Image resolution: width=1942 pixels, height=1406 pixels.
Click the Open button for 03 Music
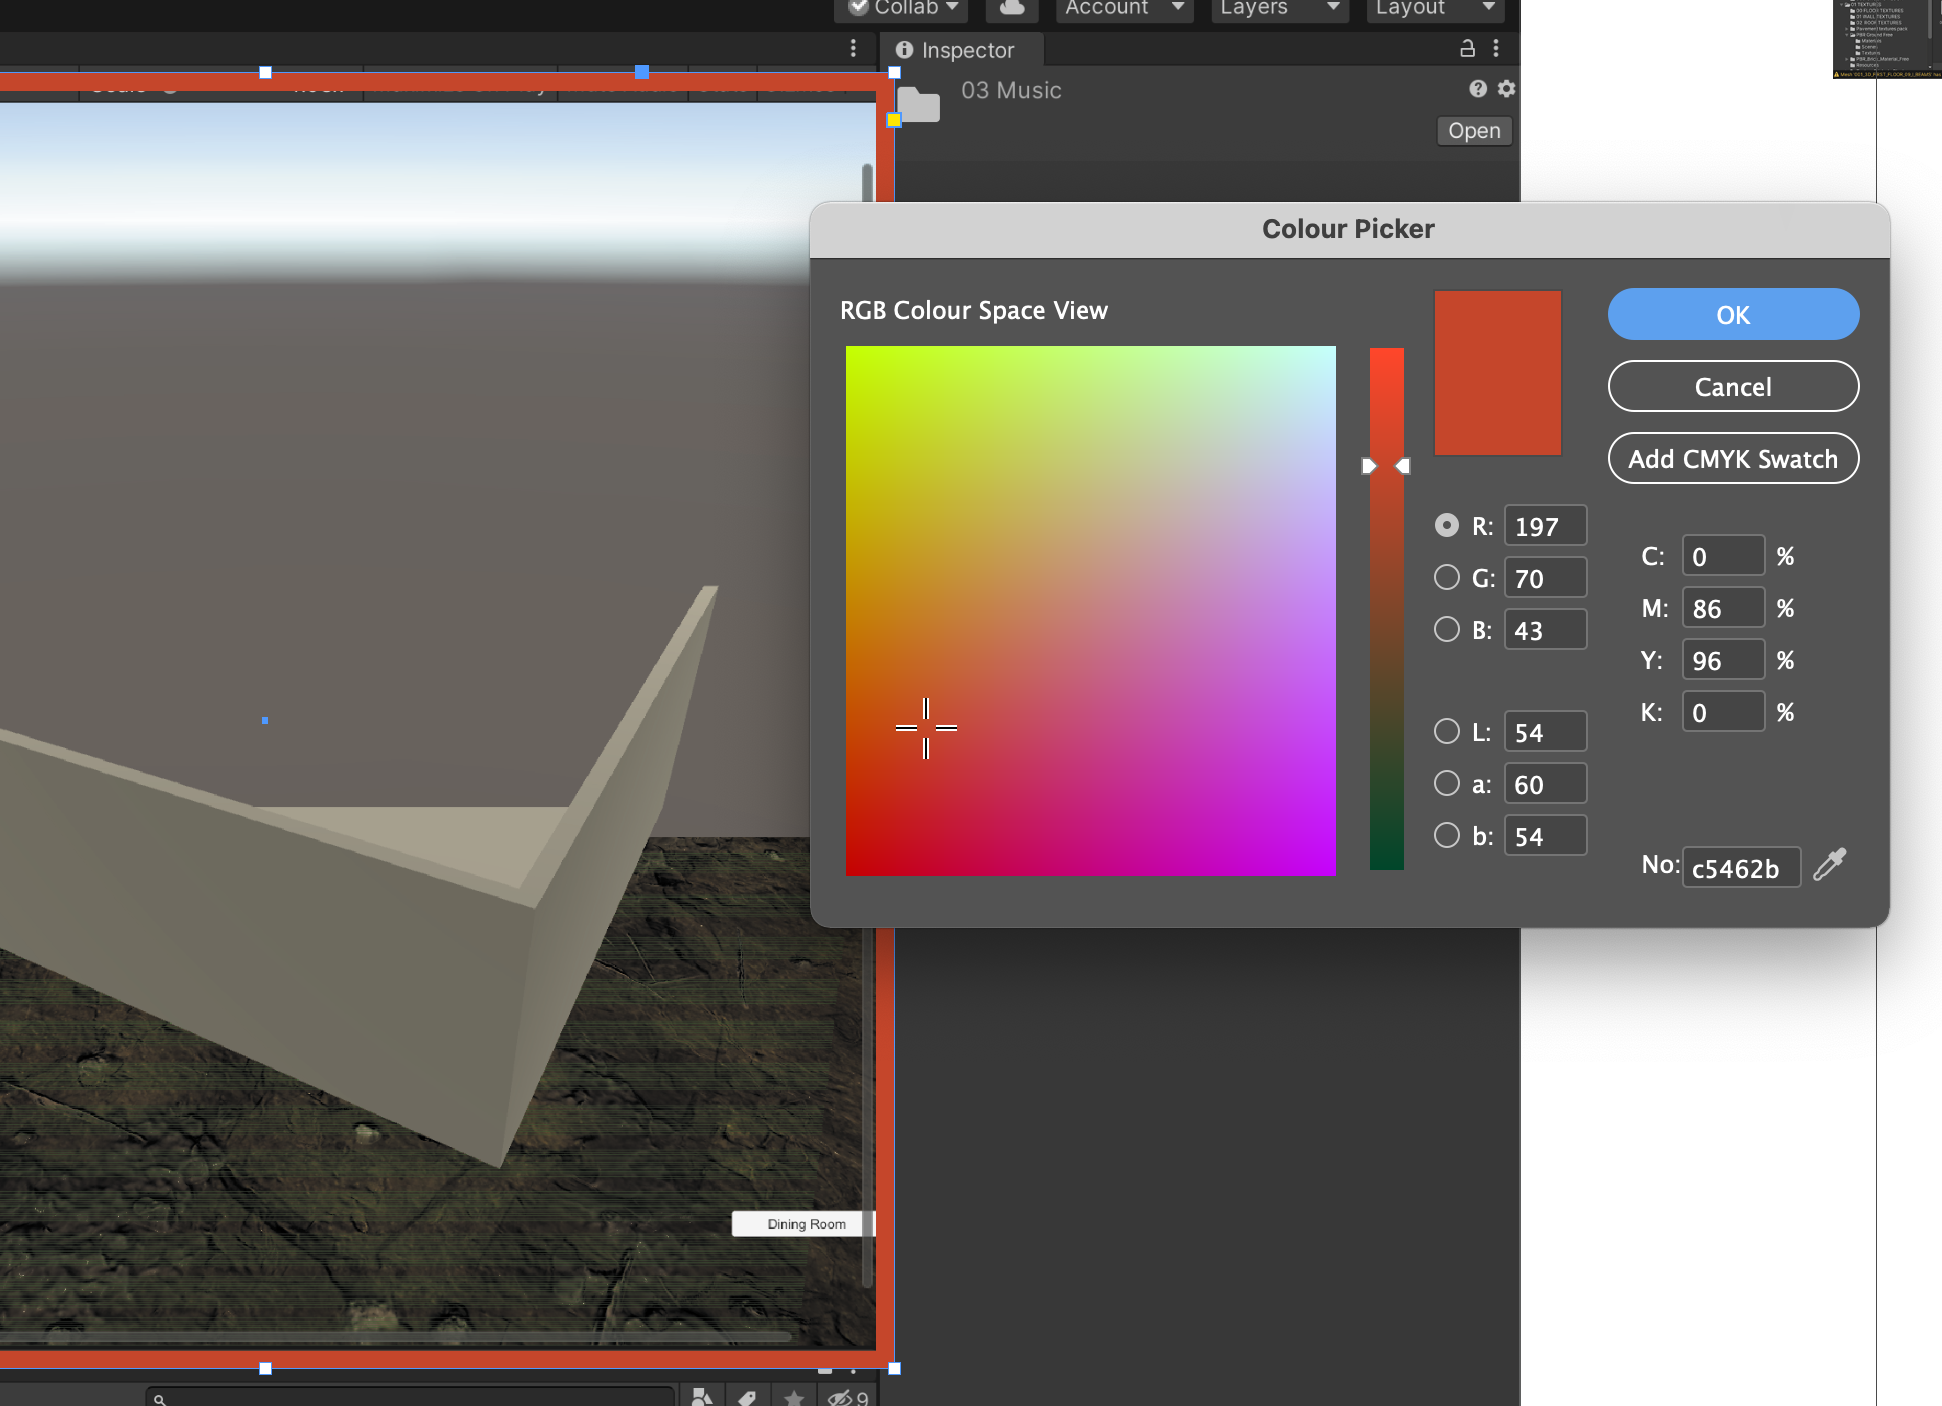tap(1473, 130)
